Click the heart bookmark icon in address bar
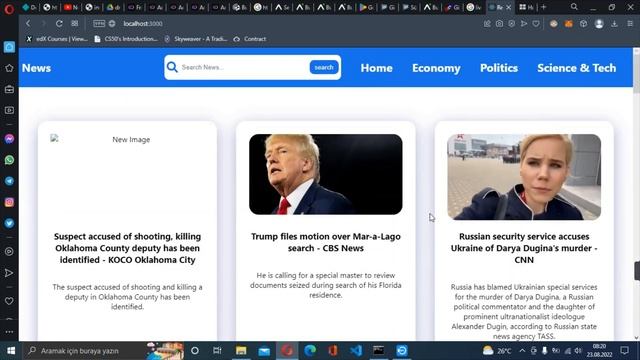The image size is (640, 360). click(536, 24)
